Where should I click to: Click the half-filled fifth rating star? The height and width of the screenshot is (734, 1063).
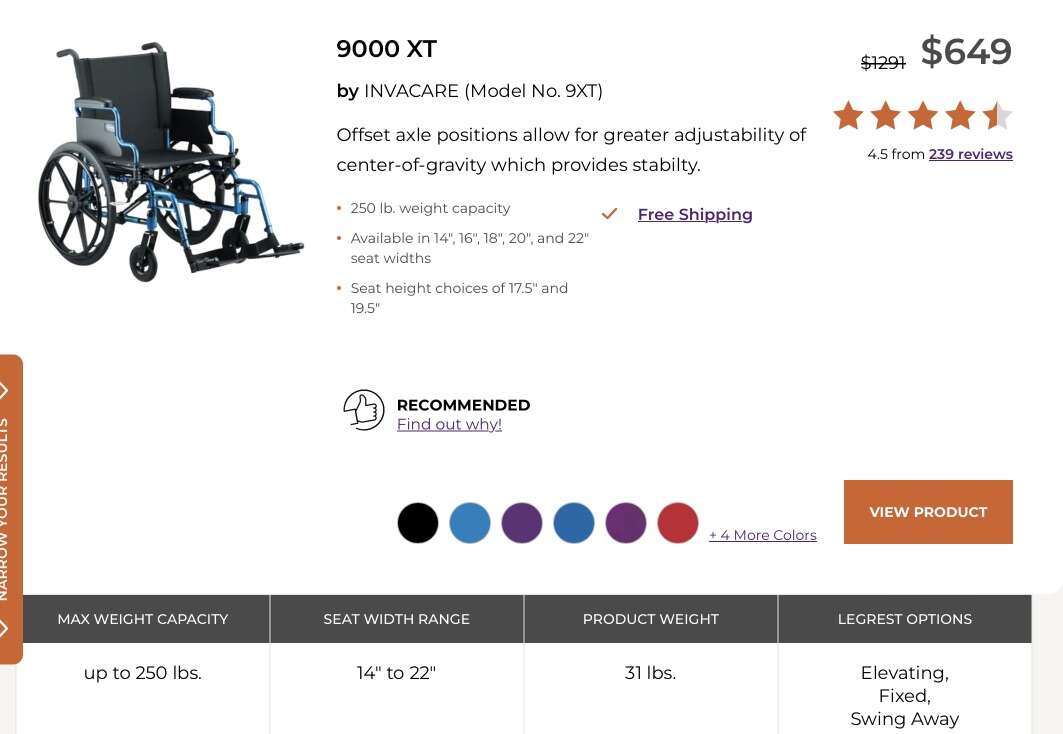996,115
